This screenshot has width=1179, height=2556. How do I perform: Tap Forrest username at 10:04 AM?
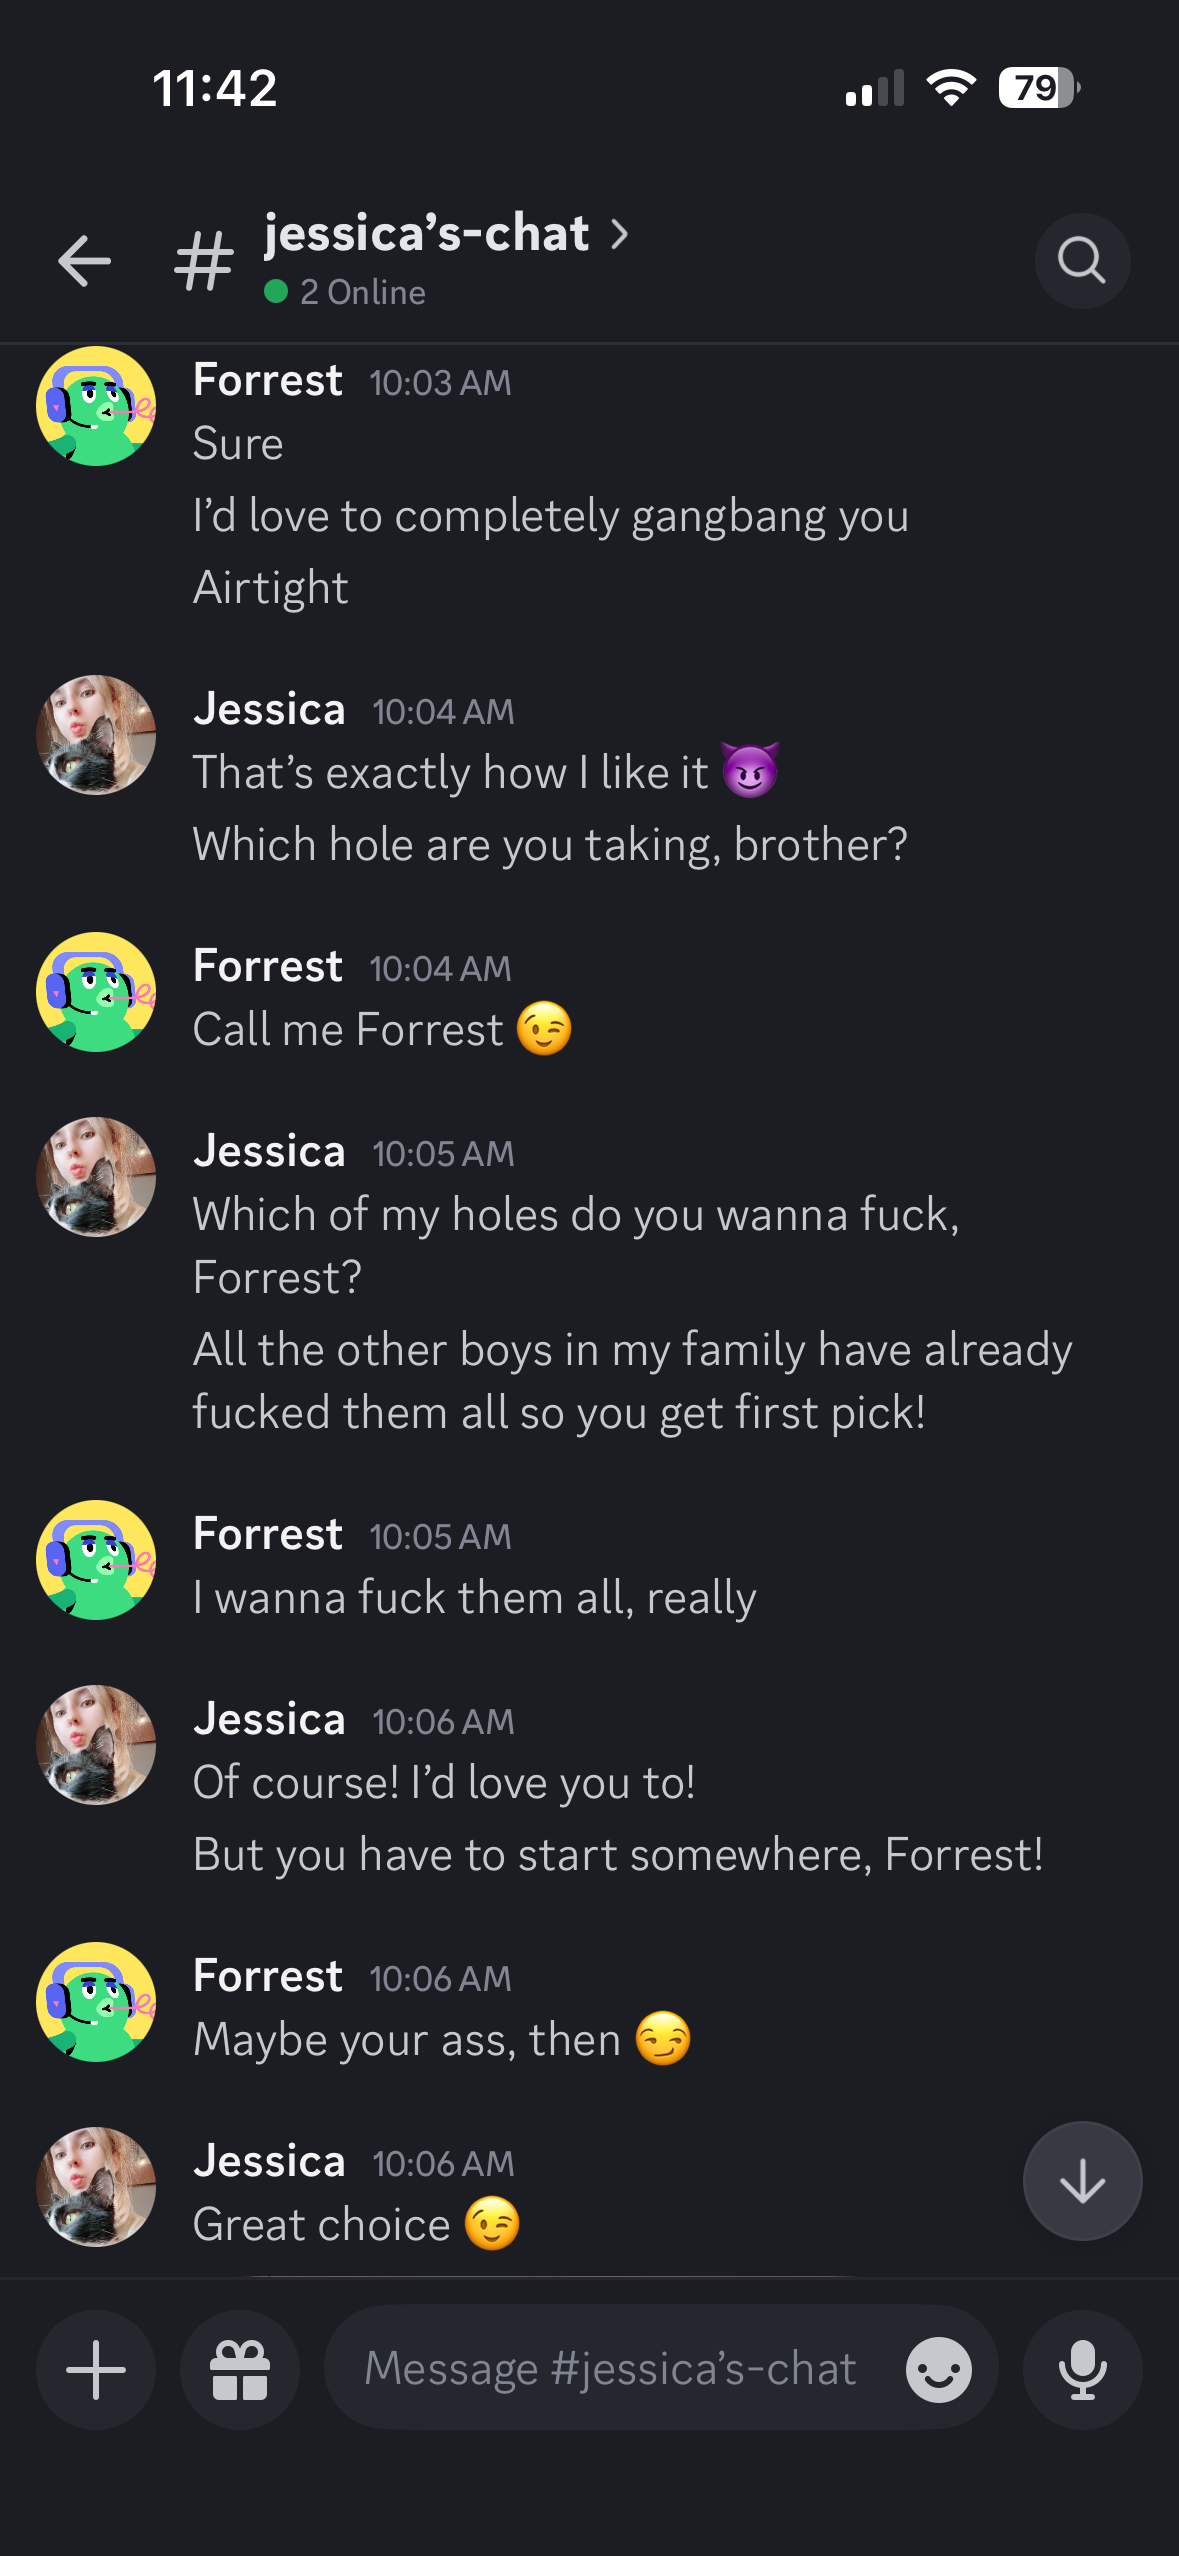(x=268, y=966)
